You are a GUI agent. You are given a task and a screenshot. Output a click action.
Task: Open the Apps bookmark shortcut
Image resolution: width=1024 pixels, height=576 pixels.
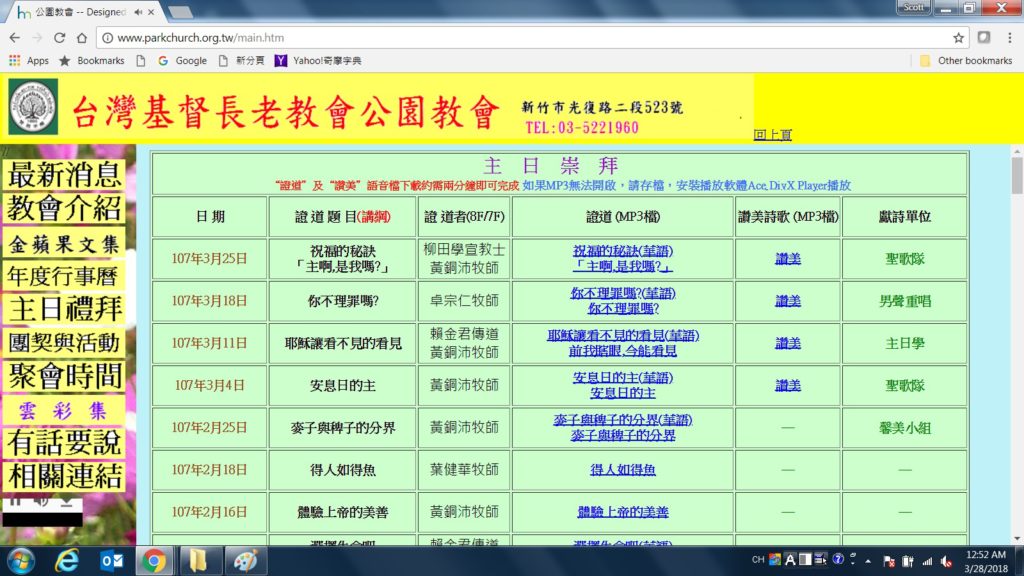coord(29,61)
